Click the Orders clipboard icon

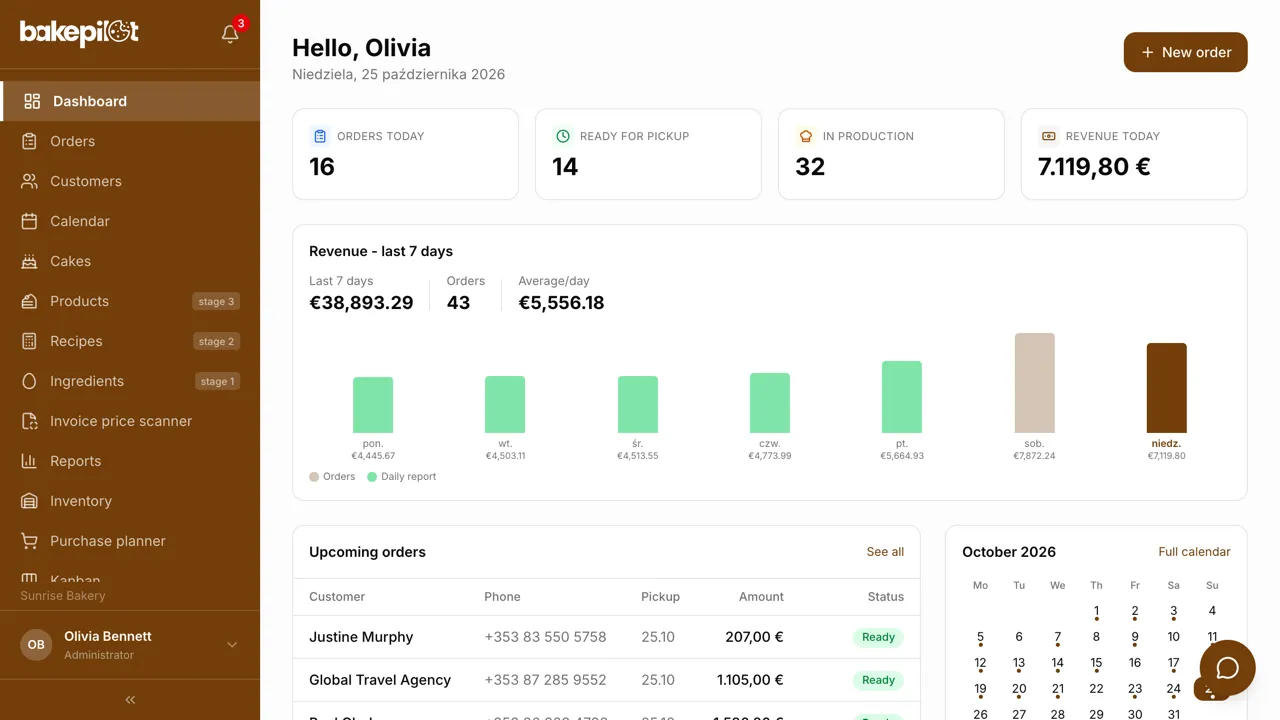[x=30, y=141]
